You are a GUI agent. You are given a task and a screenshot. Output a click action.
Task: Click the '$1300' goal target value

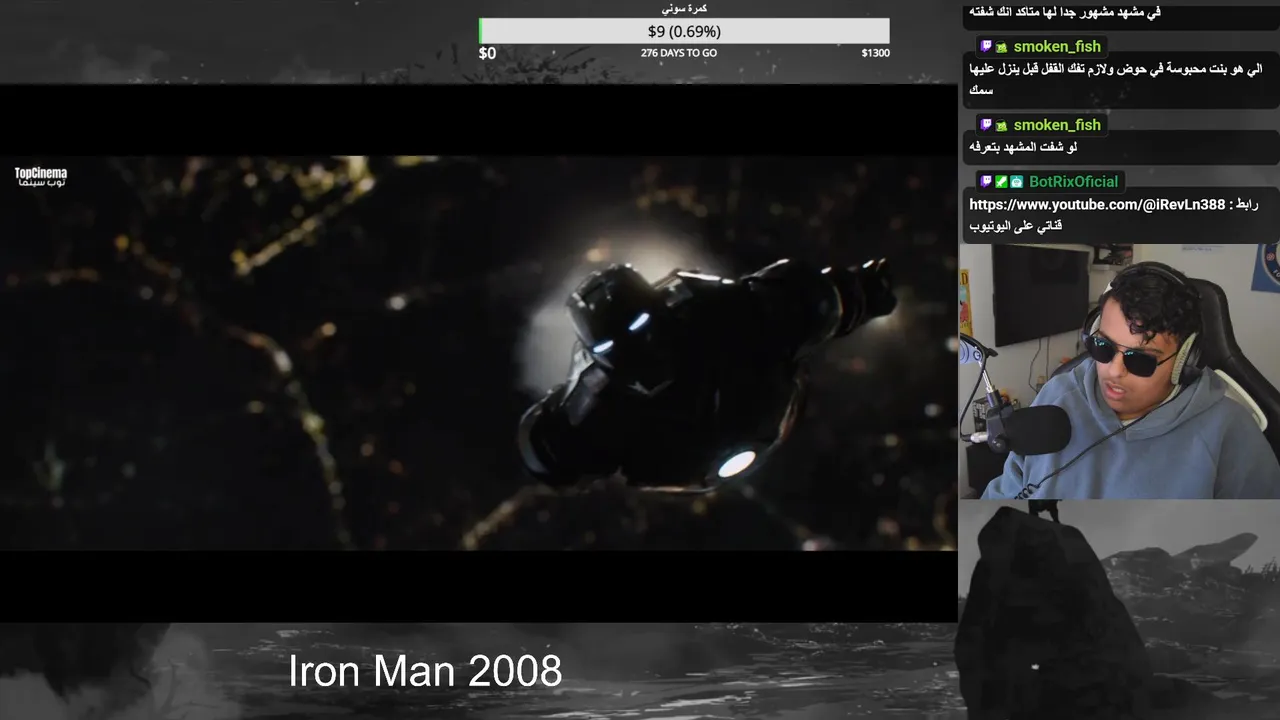(875, 53)
